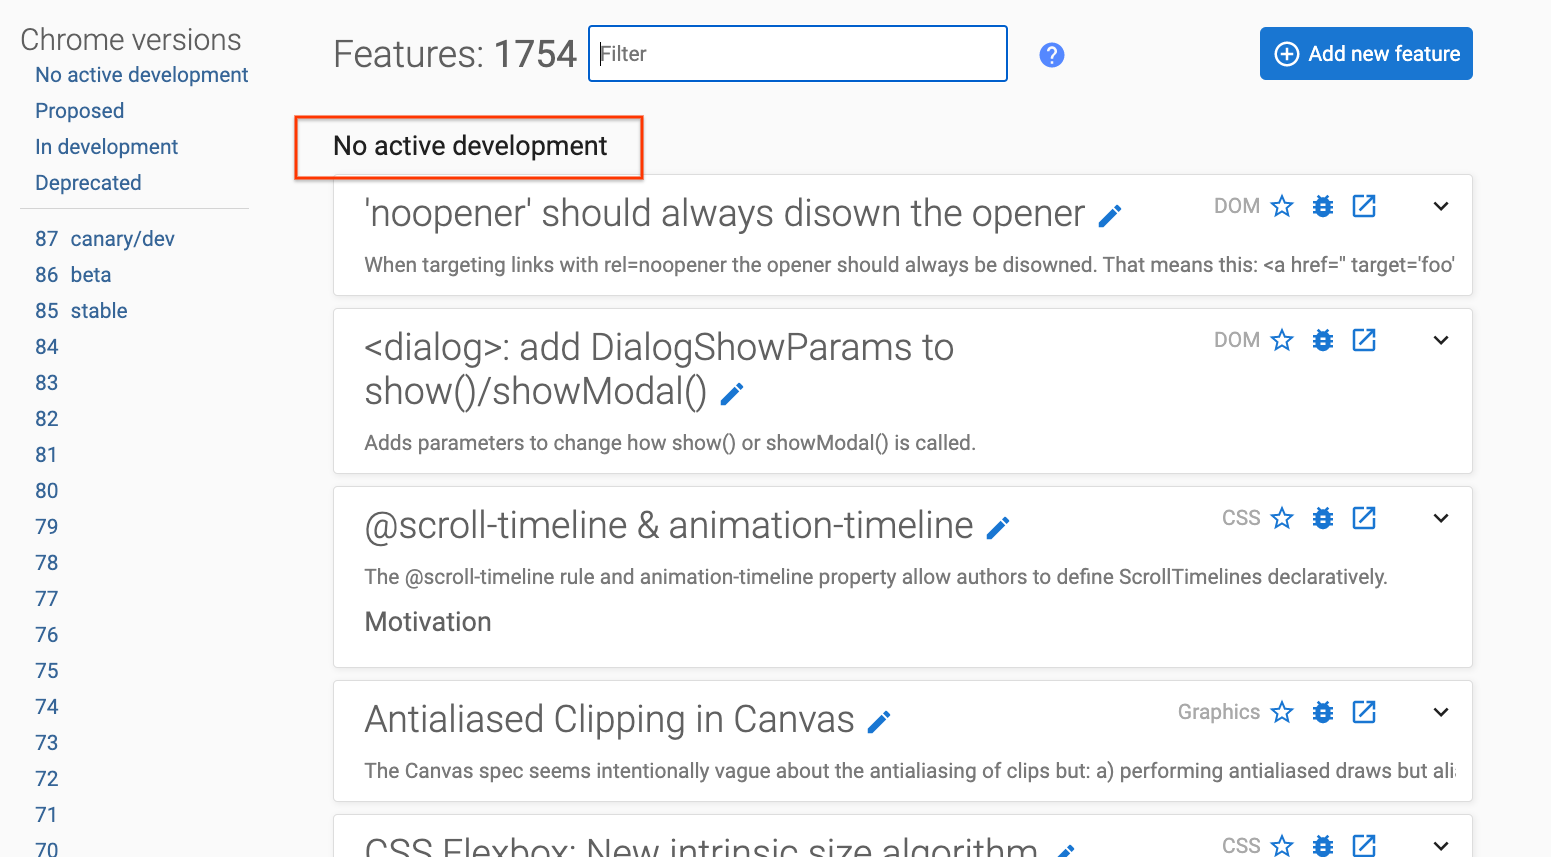Open the Deprecated features section
The width and height of the screenshot is (1551, 861).
click(x=88, y=182)
